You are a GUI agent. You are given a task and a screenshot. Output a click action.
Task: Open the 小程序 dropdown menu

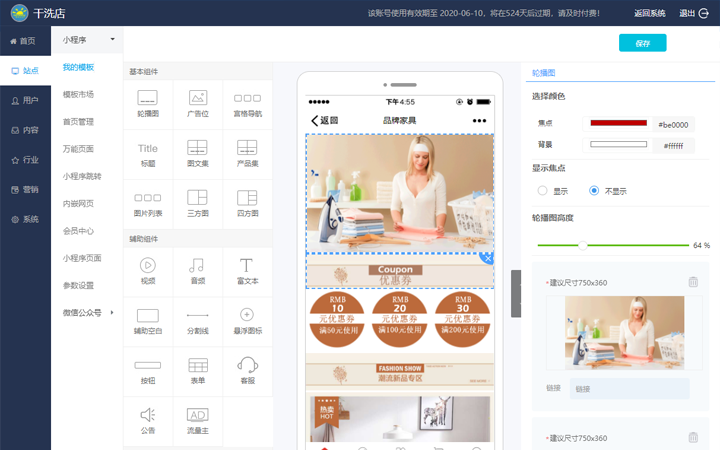coord(87,40)
